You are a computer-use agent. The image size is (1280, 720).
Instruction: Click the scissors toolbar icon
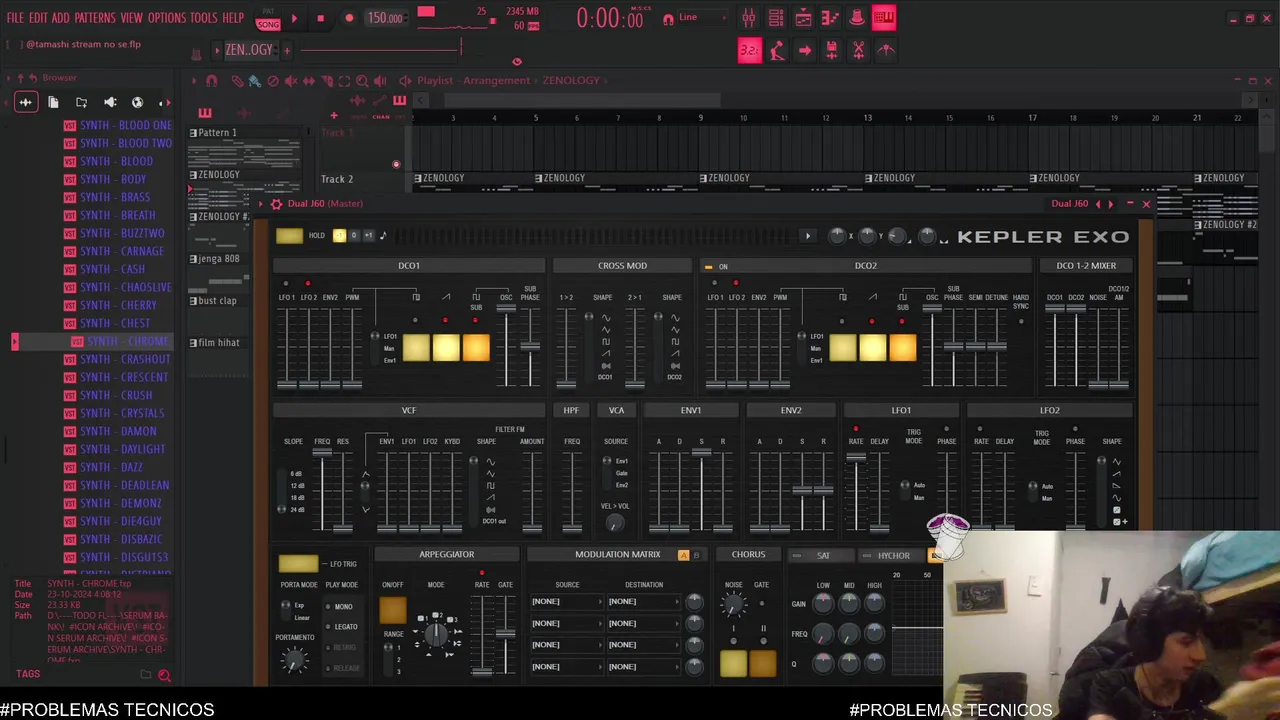(x=858, y=50)
